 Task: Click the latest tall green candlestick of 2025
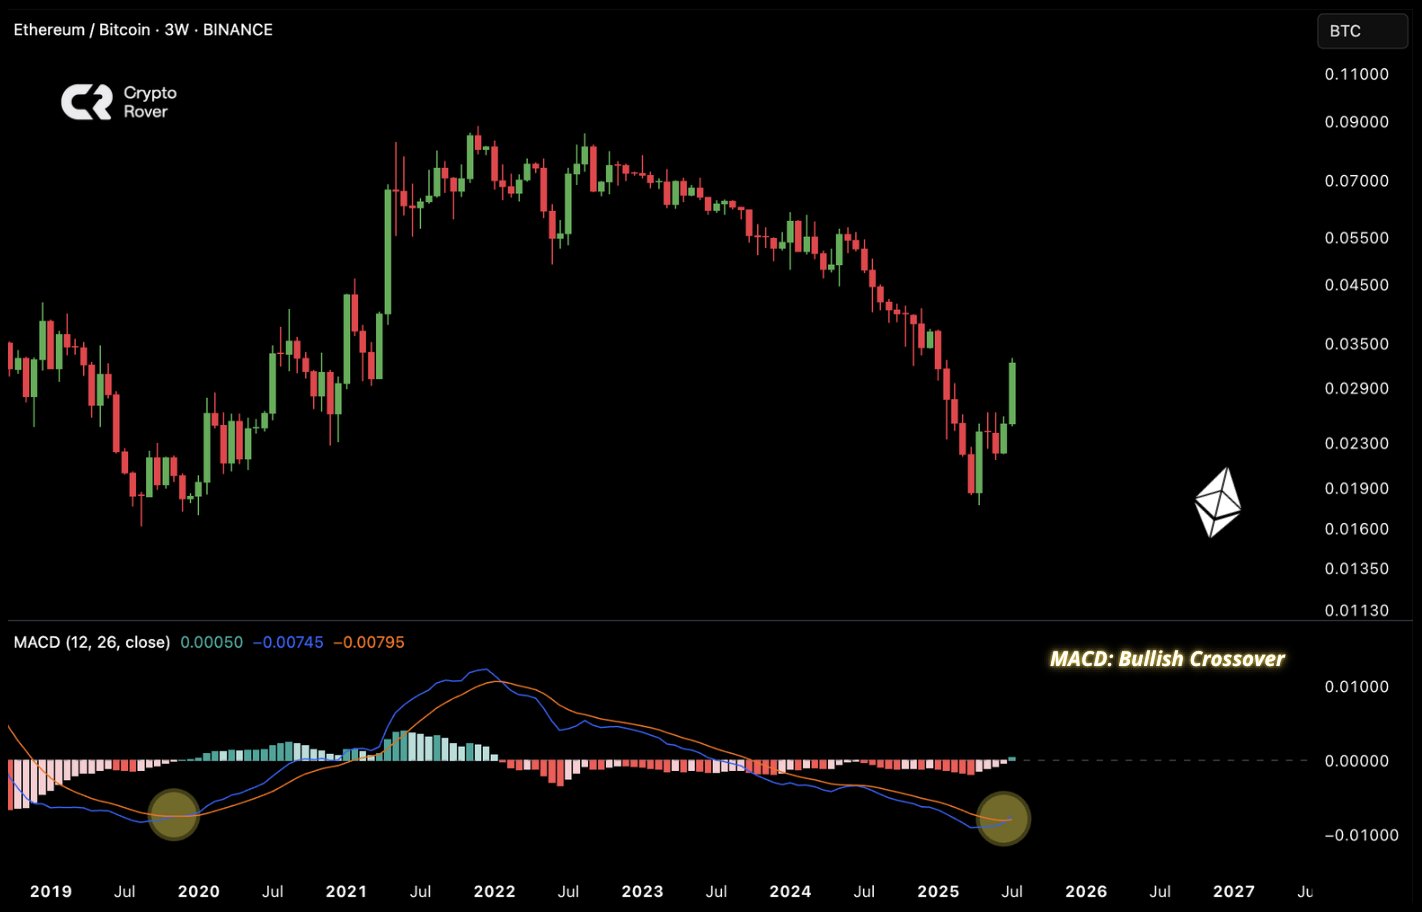1013,393
